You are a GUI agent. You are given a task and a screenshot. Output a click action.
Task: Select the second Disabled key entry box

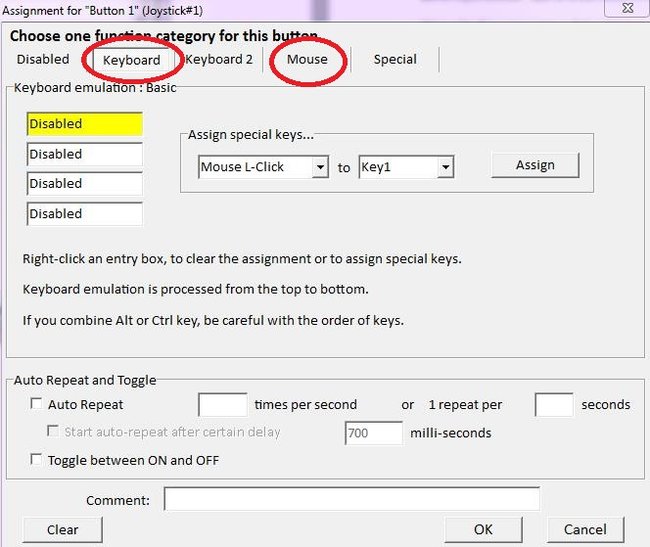click(85, 154)
